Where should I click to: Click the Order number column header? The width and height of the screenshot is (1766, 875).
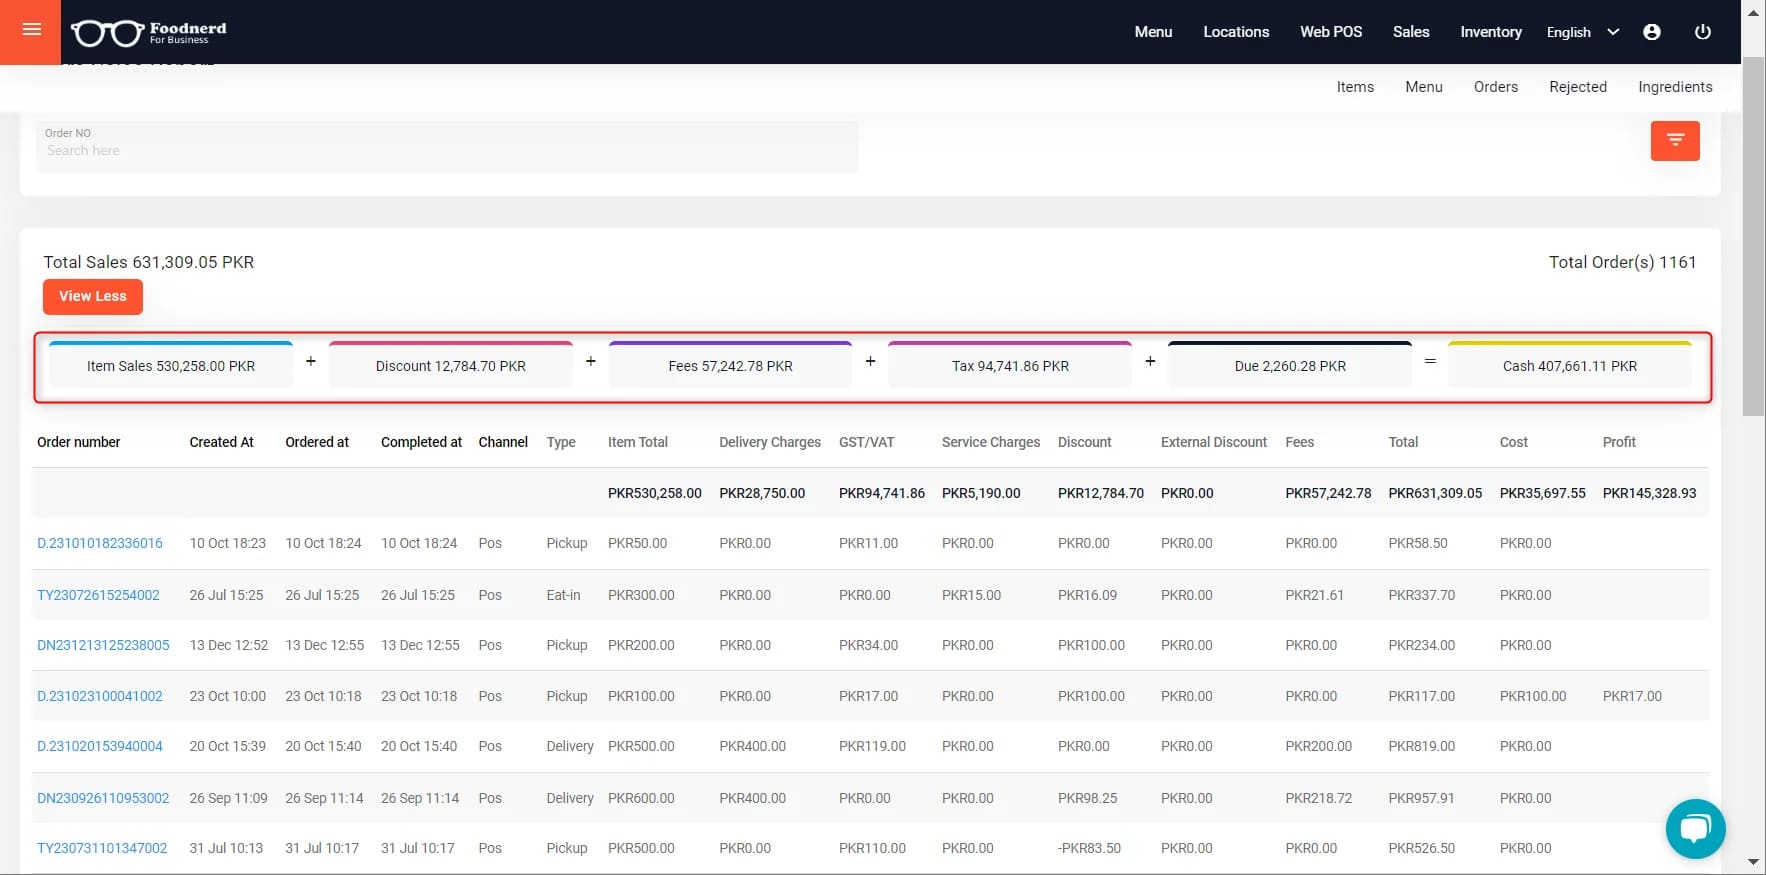click(x=78, y=442)
